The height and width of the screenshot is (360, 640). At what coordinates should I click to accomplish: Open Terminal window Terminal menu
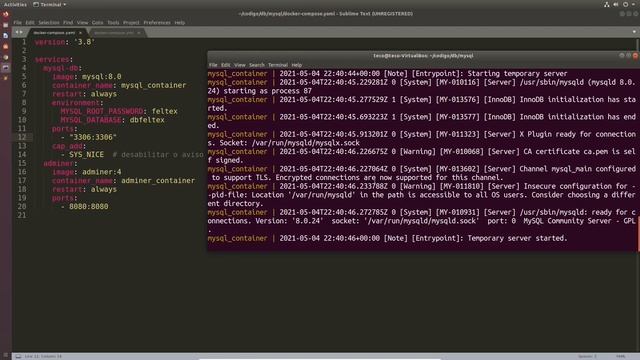click(278, 65)
